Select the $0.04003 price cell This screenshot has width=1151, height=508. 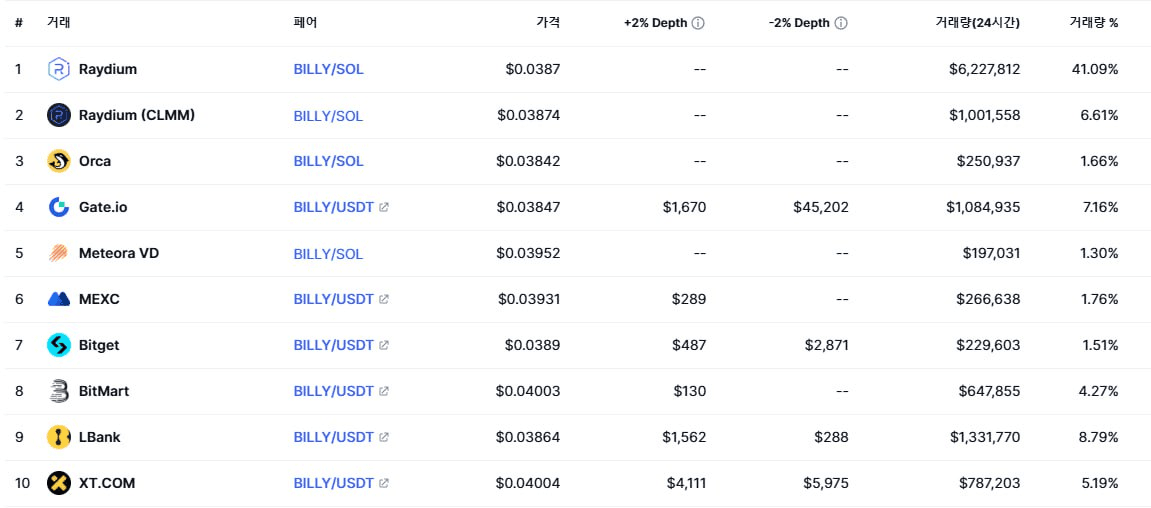click(x=529, y=391)
